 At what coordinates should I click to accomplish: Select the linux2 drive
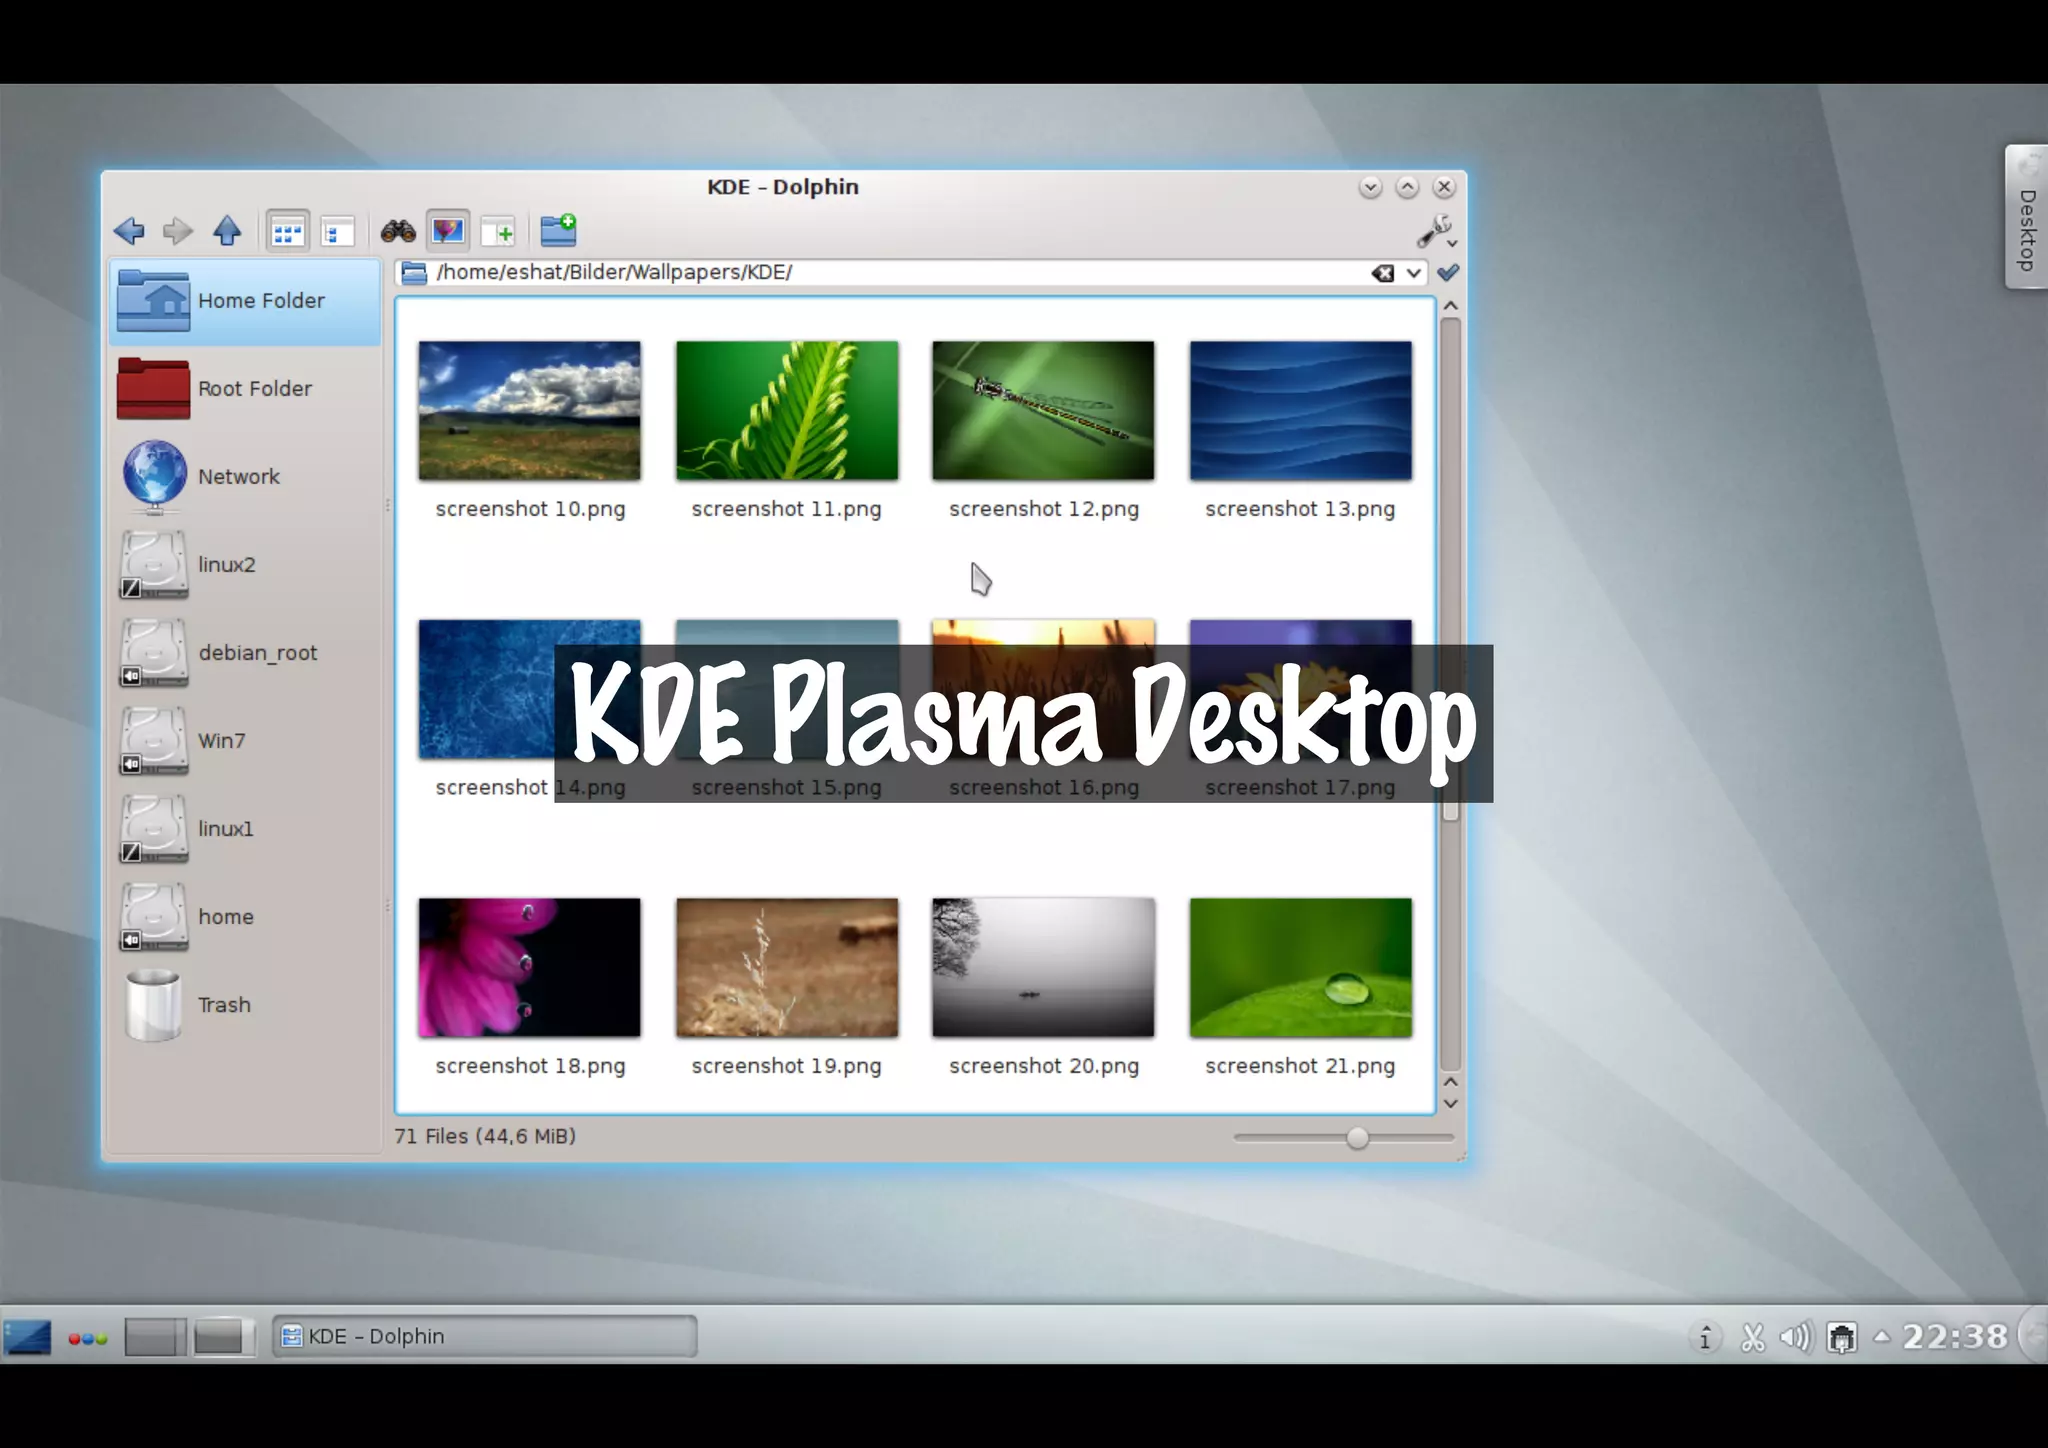coord(245,565)
